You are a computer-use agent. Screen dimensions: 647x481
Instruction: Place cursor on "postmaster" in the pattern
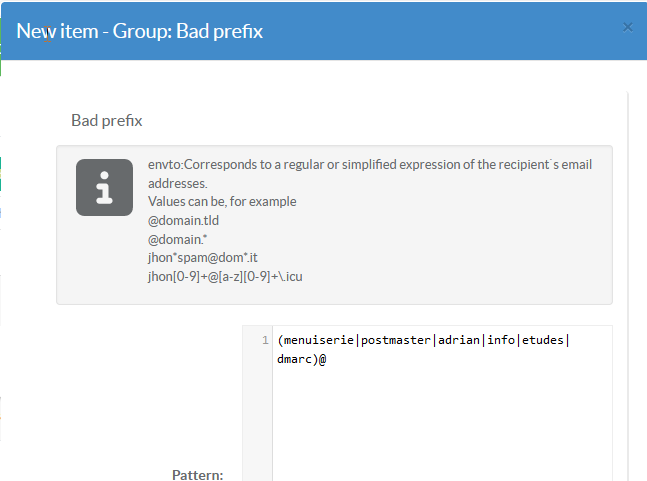pyautogui.click(x=397, y=340)
